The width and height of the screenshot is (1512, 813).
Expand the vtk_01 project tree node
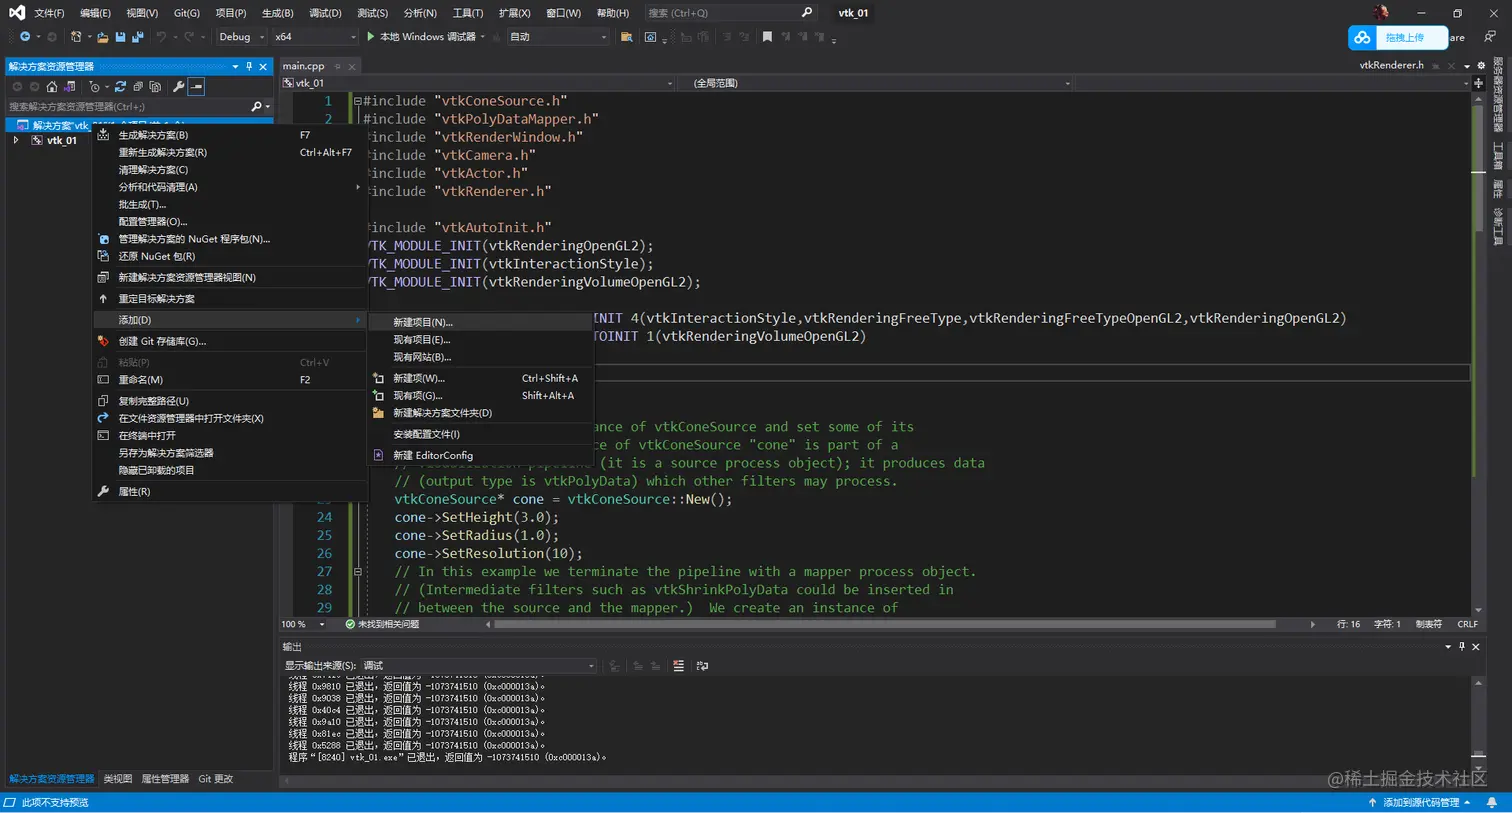pyautogui.click(x=16, y=141)
